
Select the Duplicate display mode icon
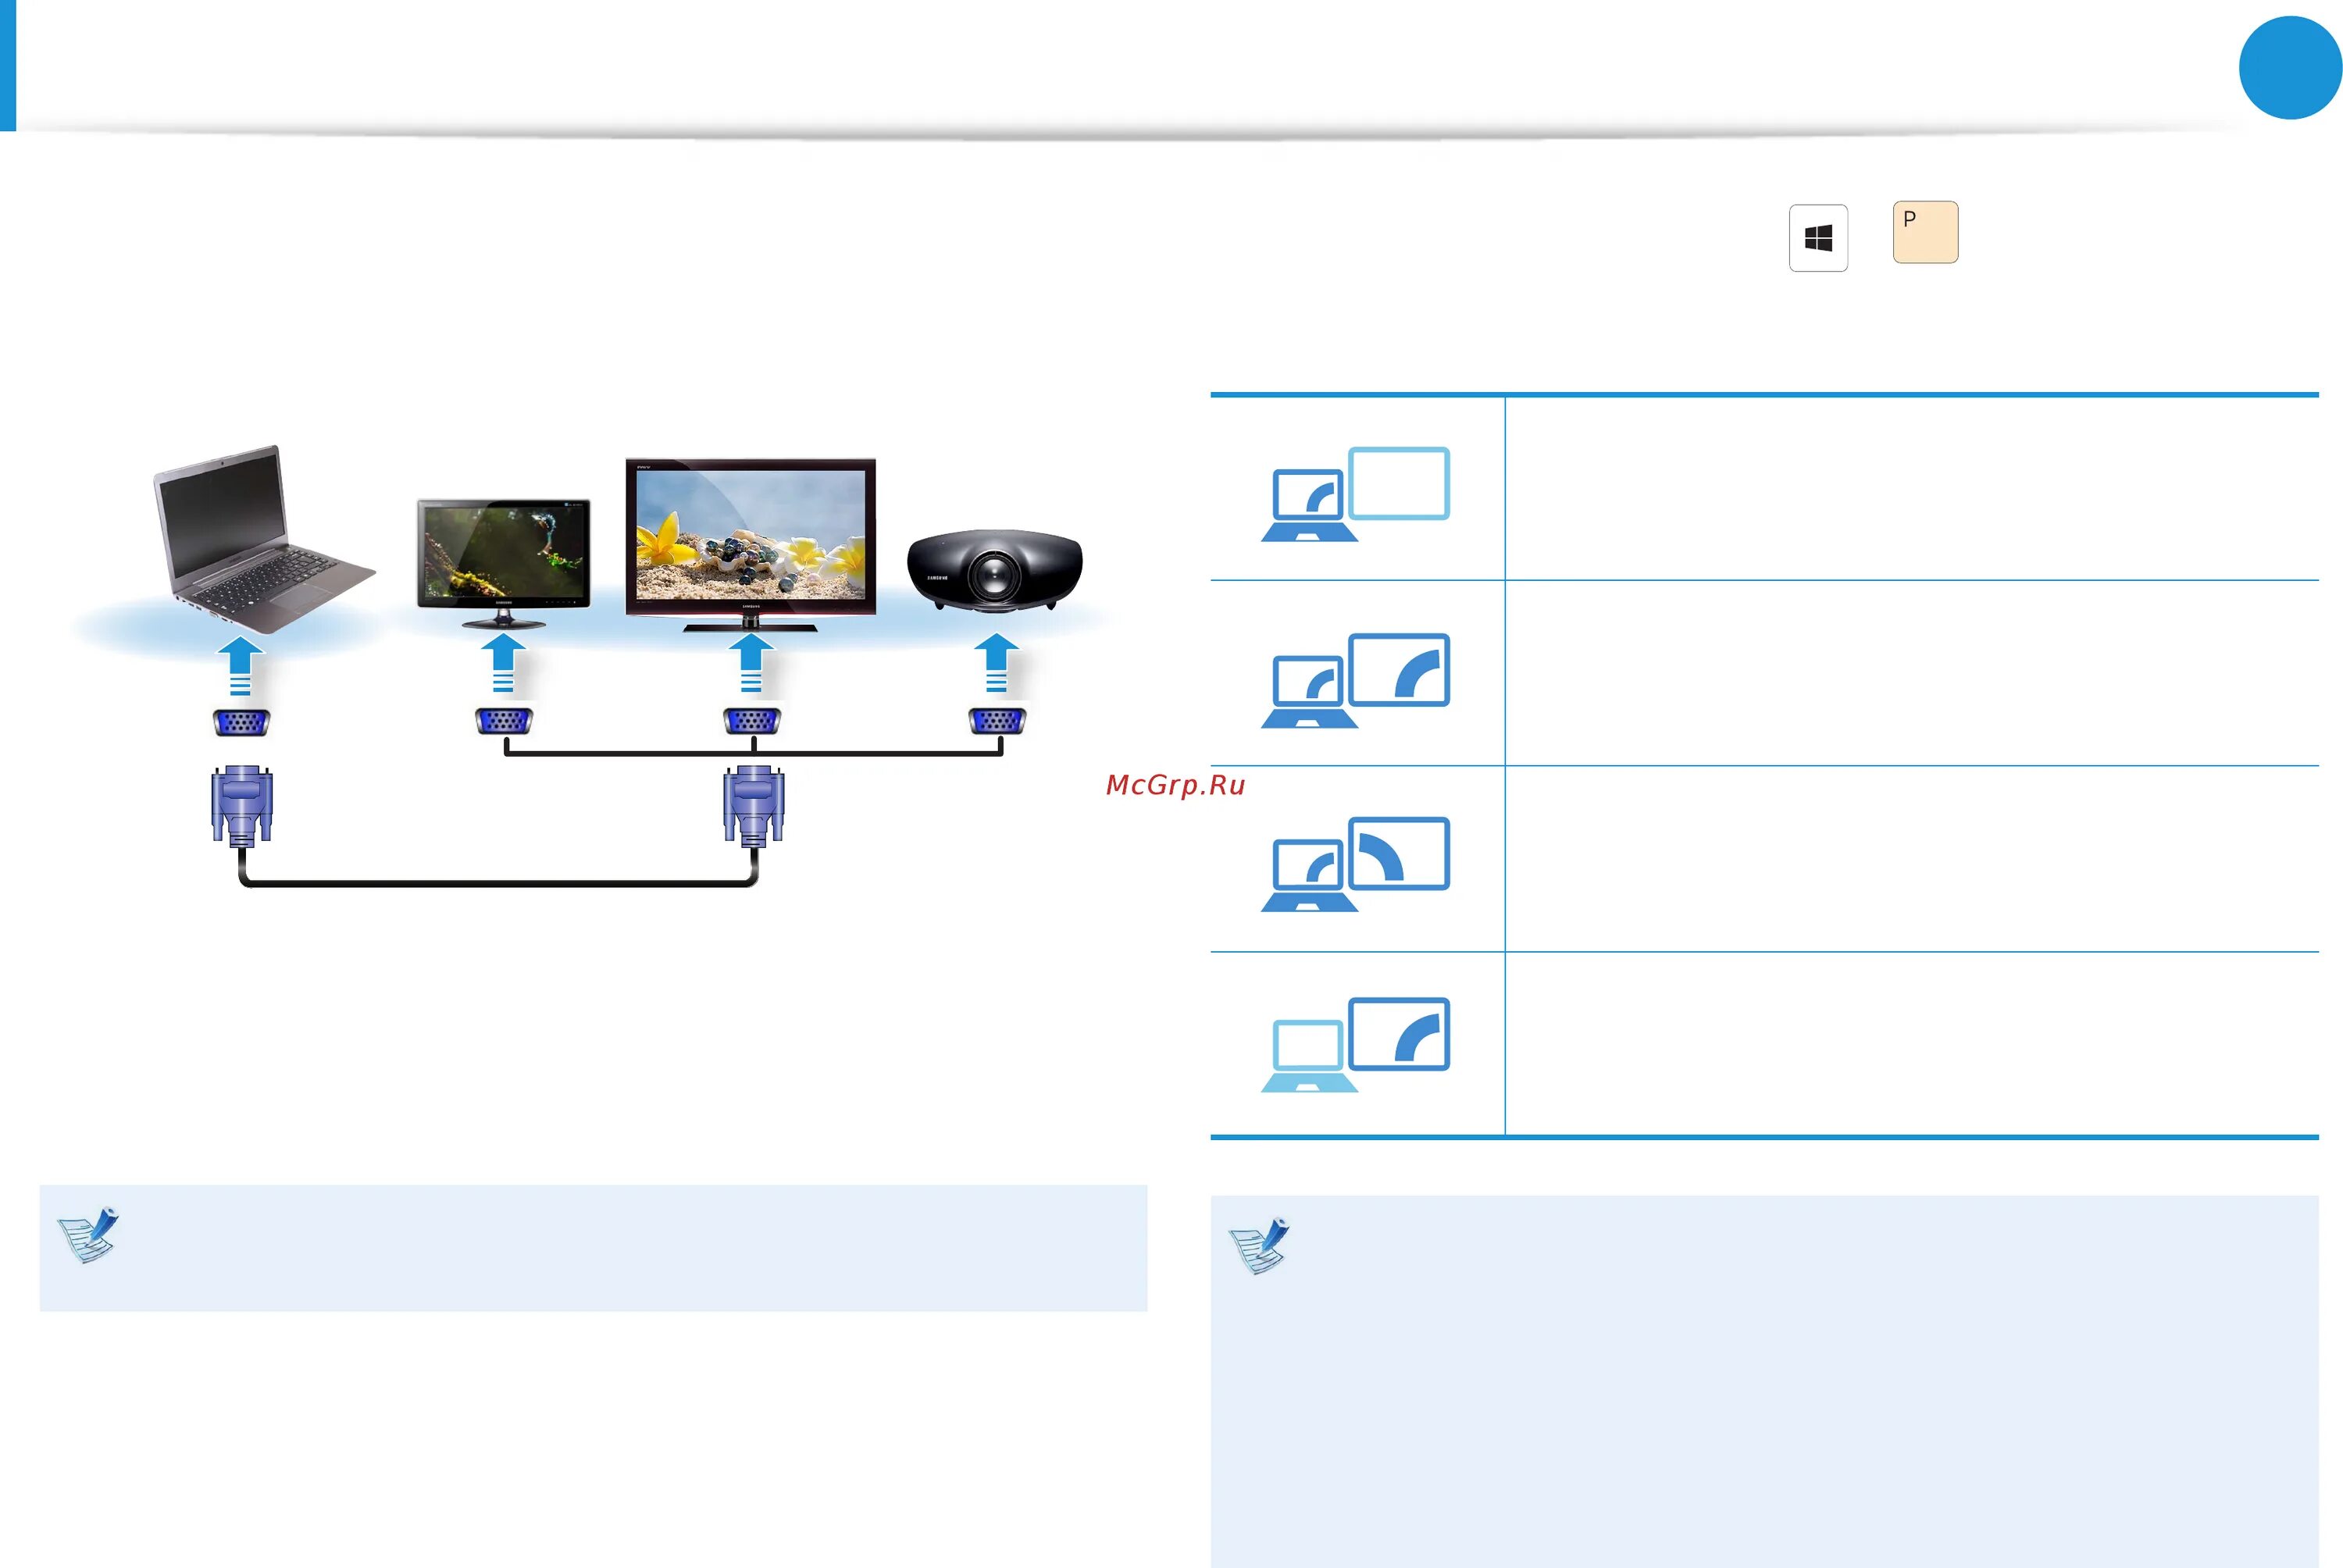1355,680
